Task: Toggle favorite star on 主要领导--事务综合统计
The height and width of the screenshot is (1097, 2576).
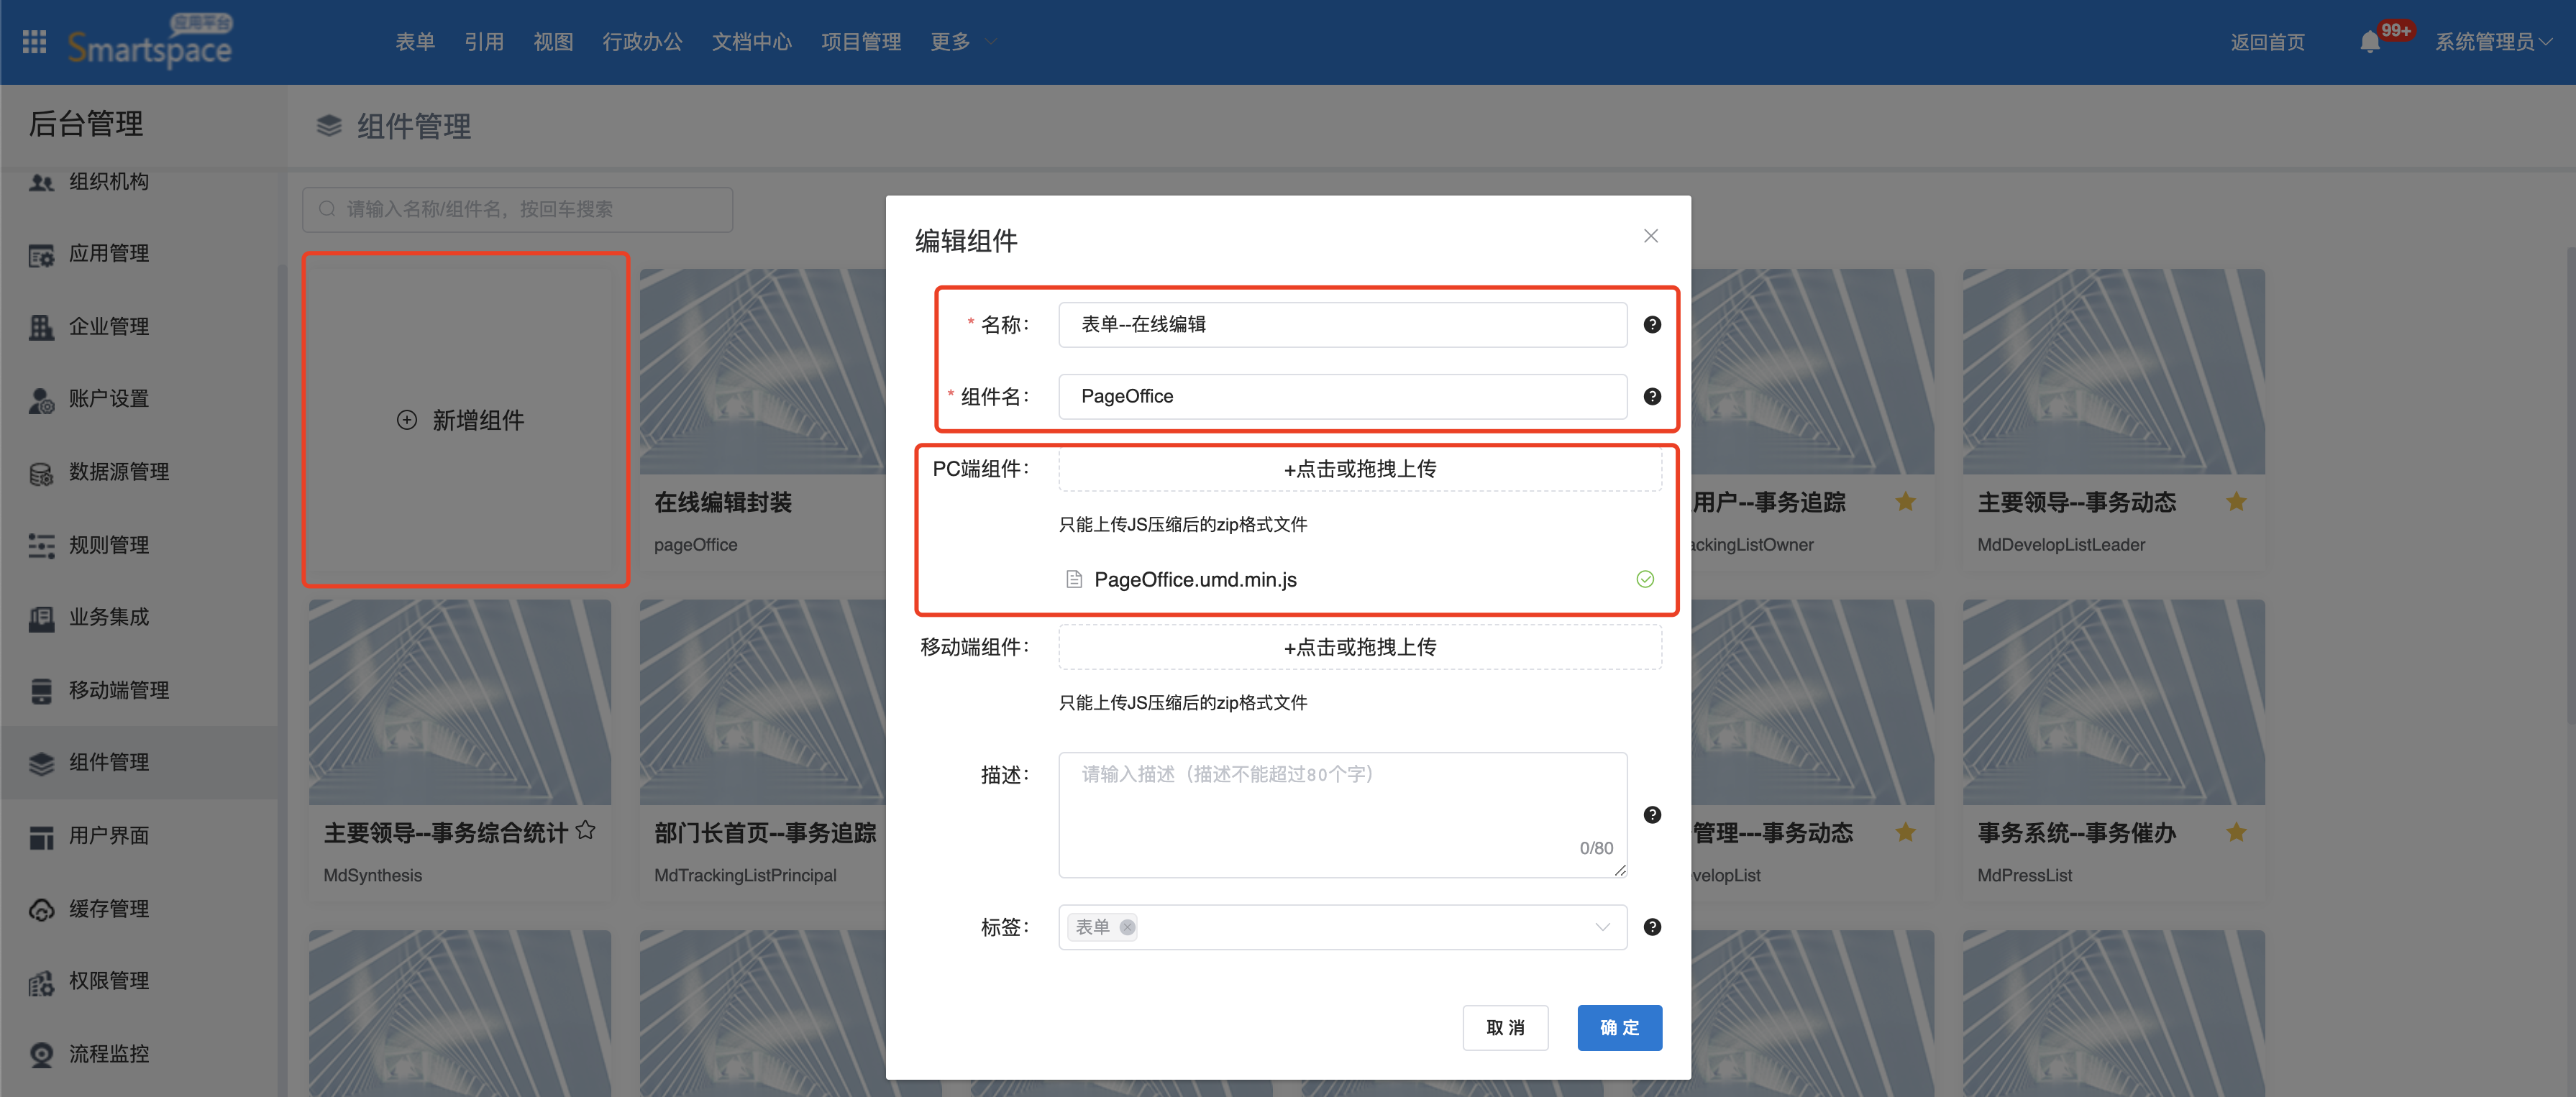Action: tap(586, 830)
